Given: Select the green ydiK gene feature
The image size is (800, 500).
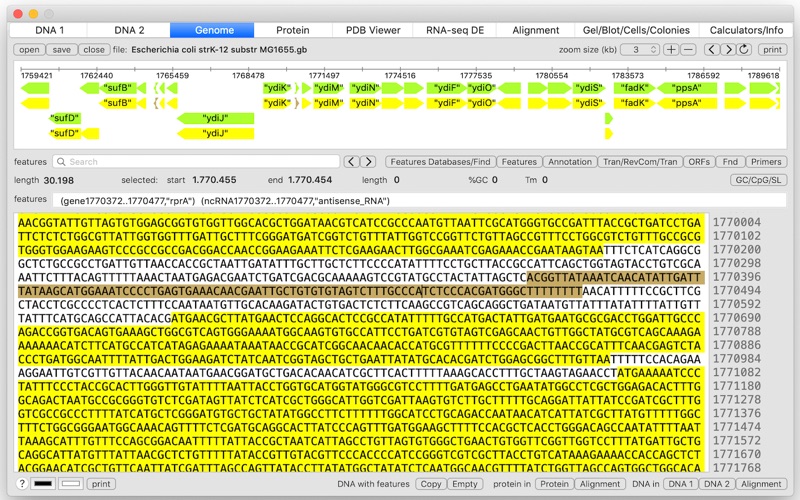Looking at the screenshot, I should tap(277, 88).
